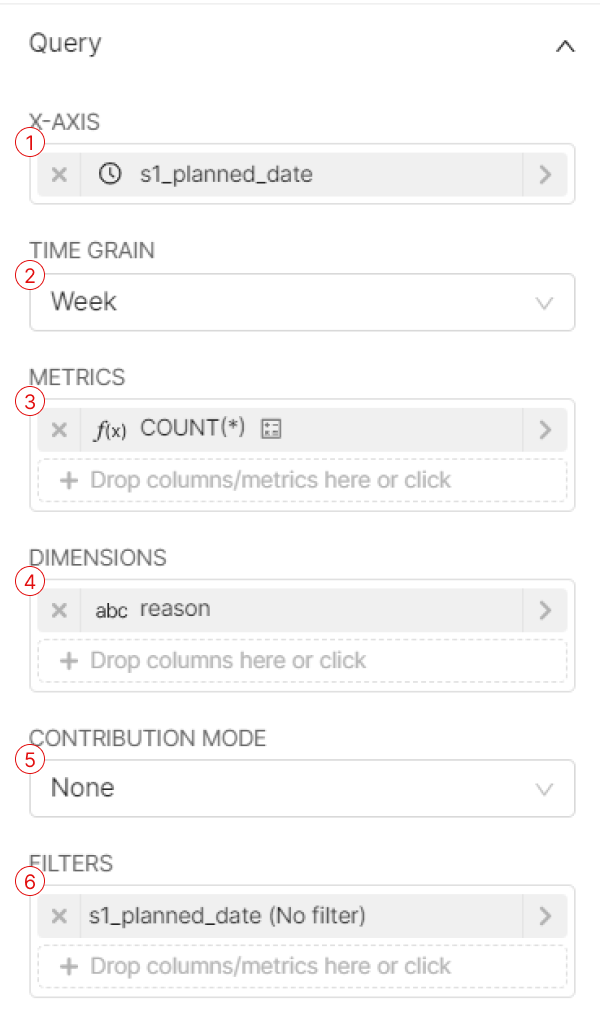Add a metric via the Metrics drop zone
Viewport: 600px width, 1013px height.
[302, 480]
